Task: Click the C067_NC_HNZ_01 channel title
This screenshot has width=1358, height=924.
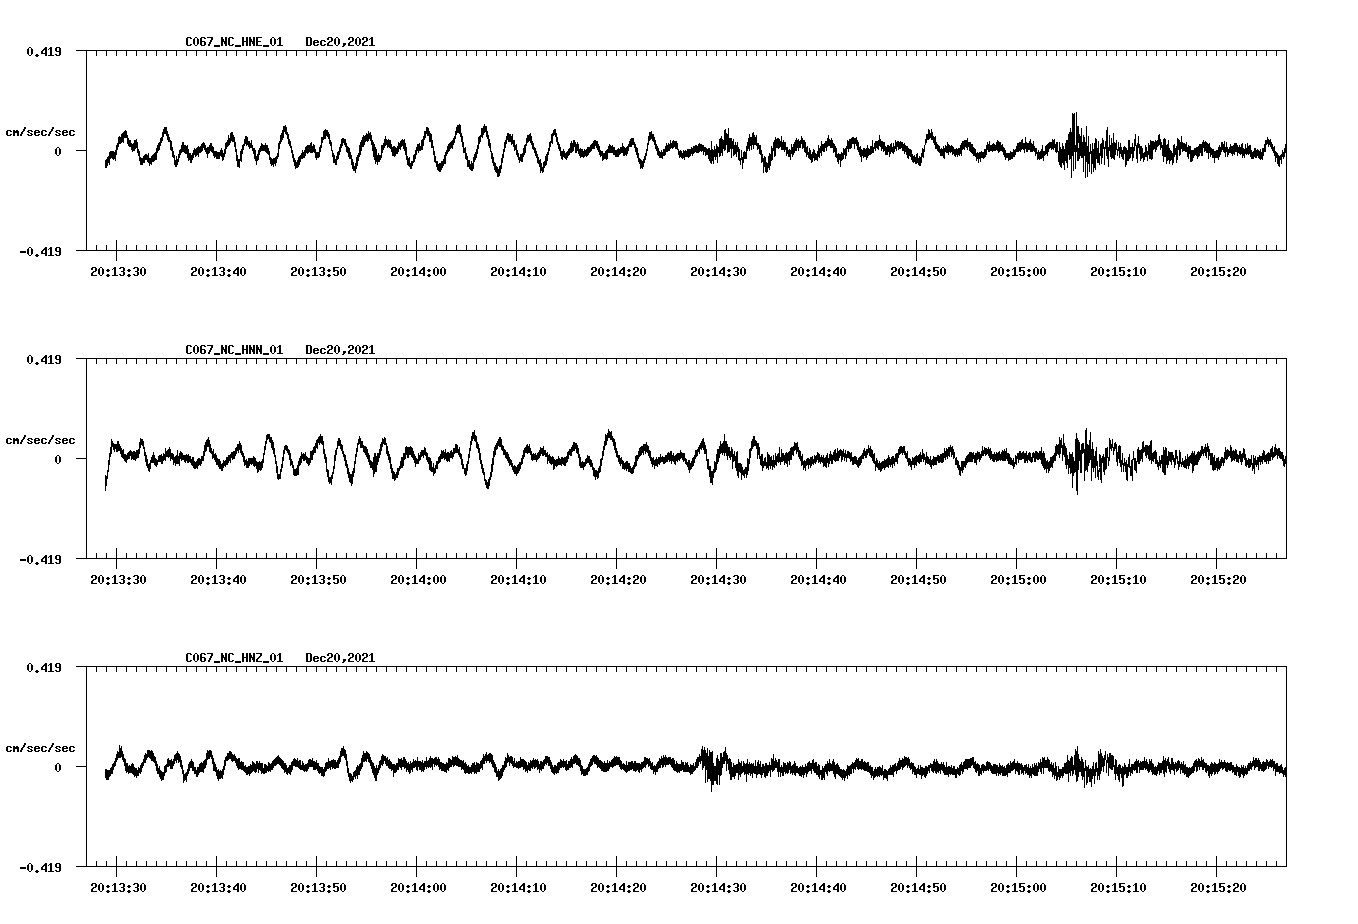Action: 234,658
